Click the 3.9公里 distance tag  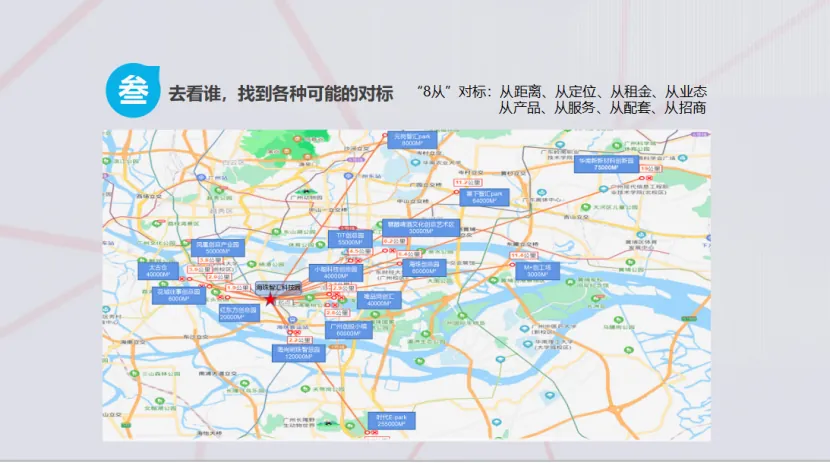tap(199, 269)
